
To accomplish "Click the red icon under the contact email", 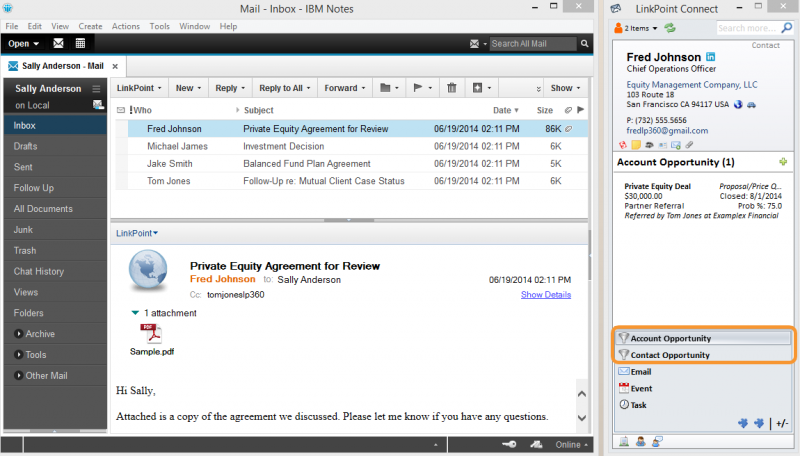I will pos(622,145).
